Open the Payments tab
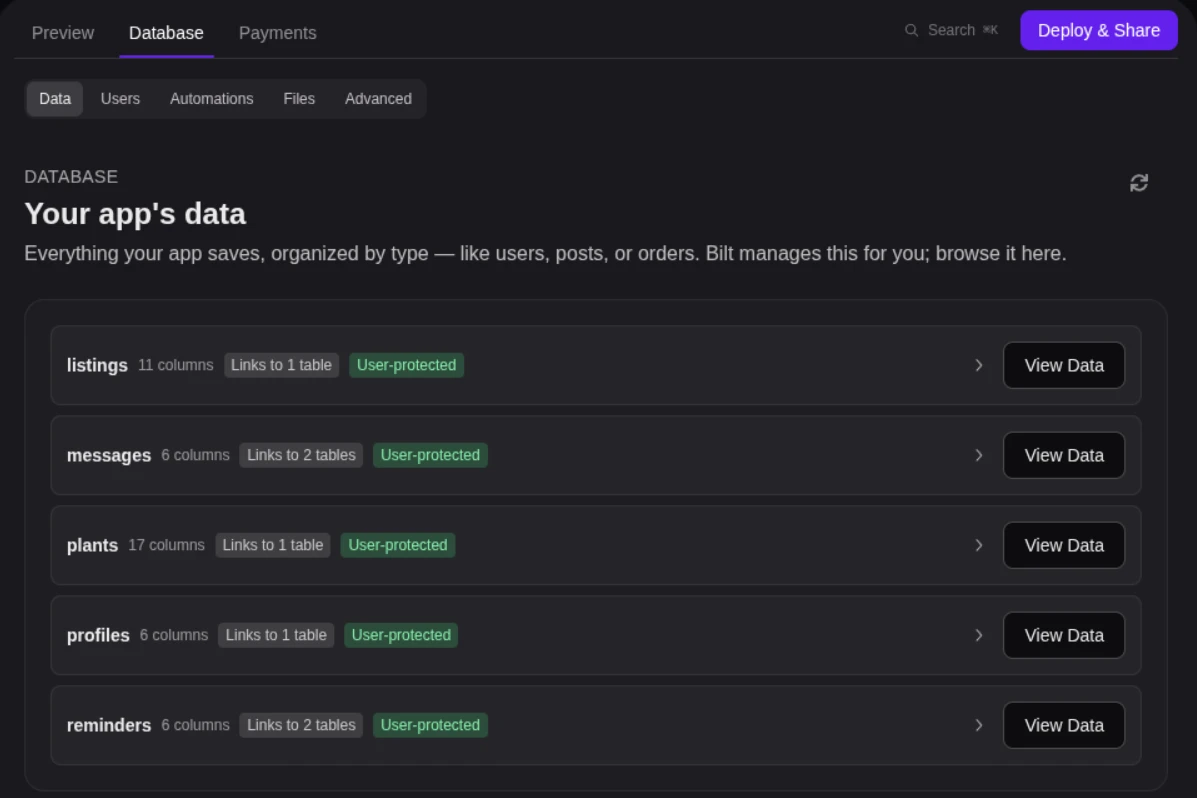Image resolution: width=1197 pixels, height=798 pixels. tap(277, 33)
